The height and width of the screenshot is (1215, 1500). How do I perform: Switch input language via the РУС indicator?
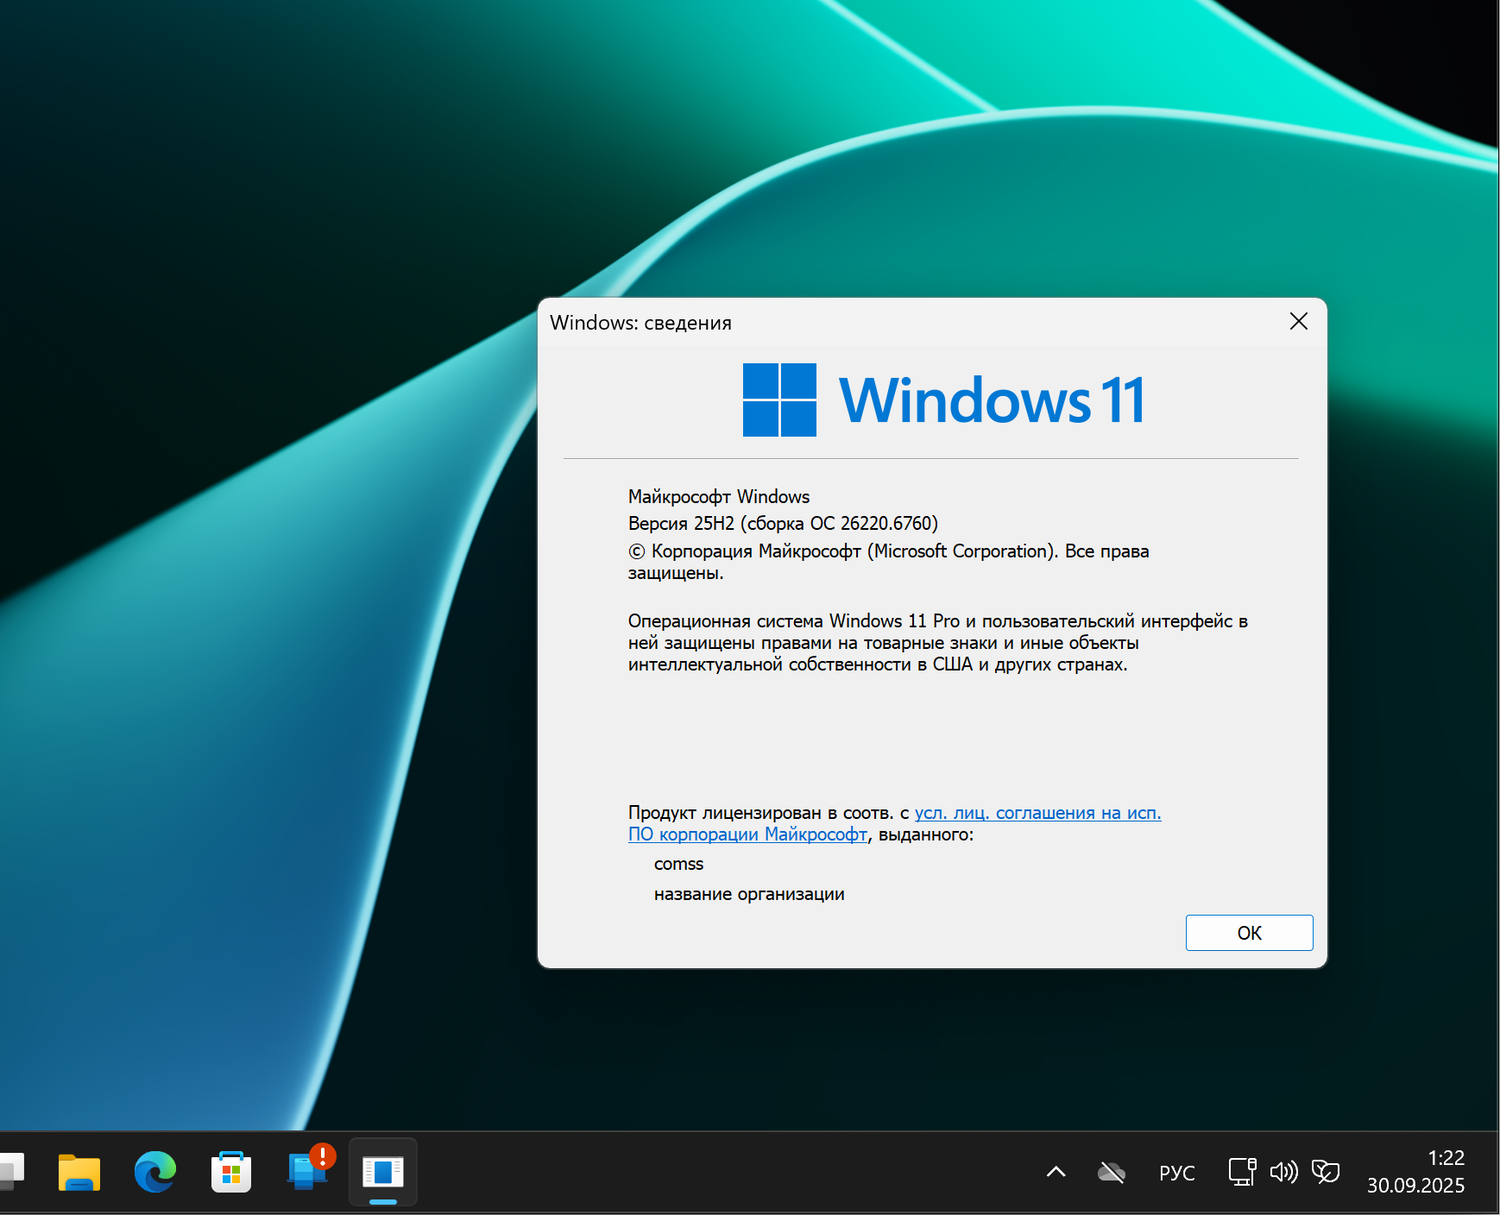tap(1177, 1171)
